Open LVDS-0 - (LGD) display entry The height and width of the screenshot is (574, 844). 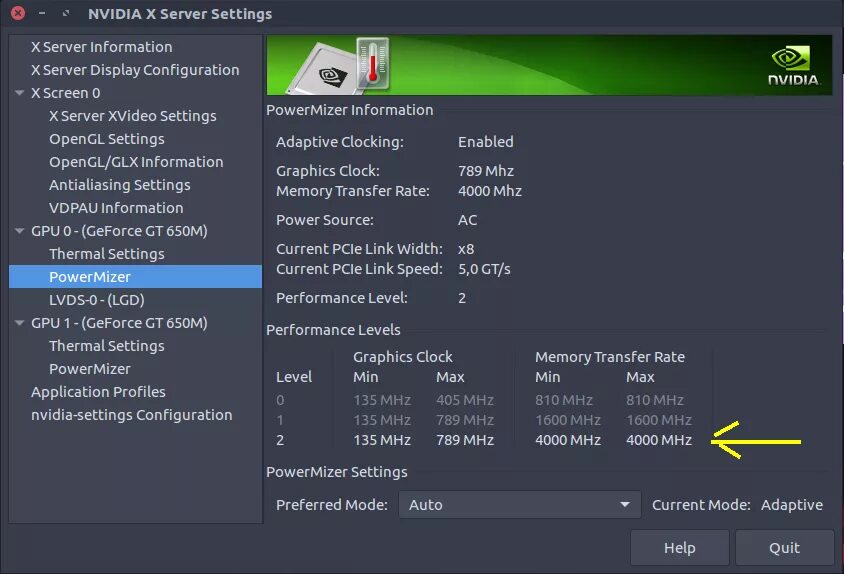(97, 300)
